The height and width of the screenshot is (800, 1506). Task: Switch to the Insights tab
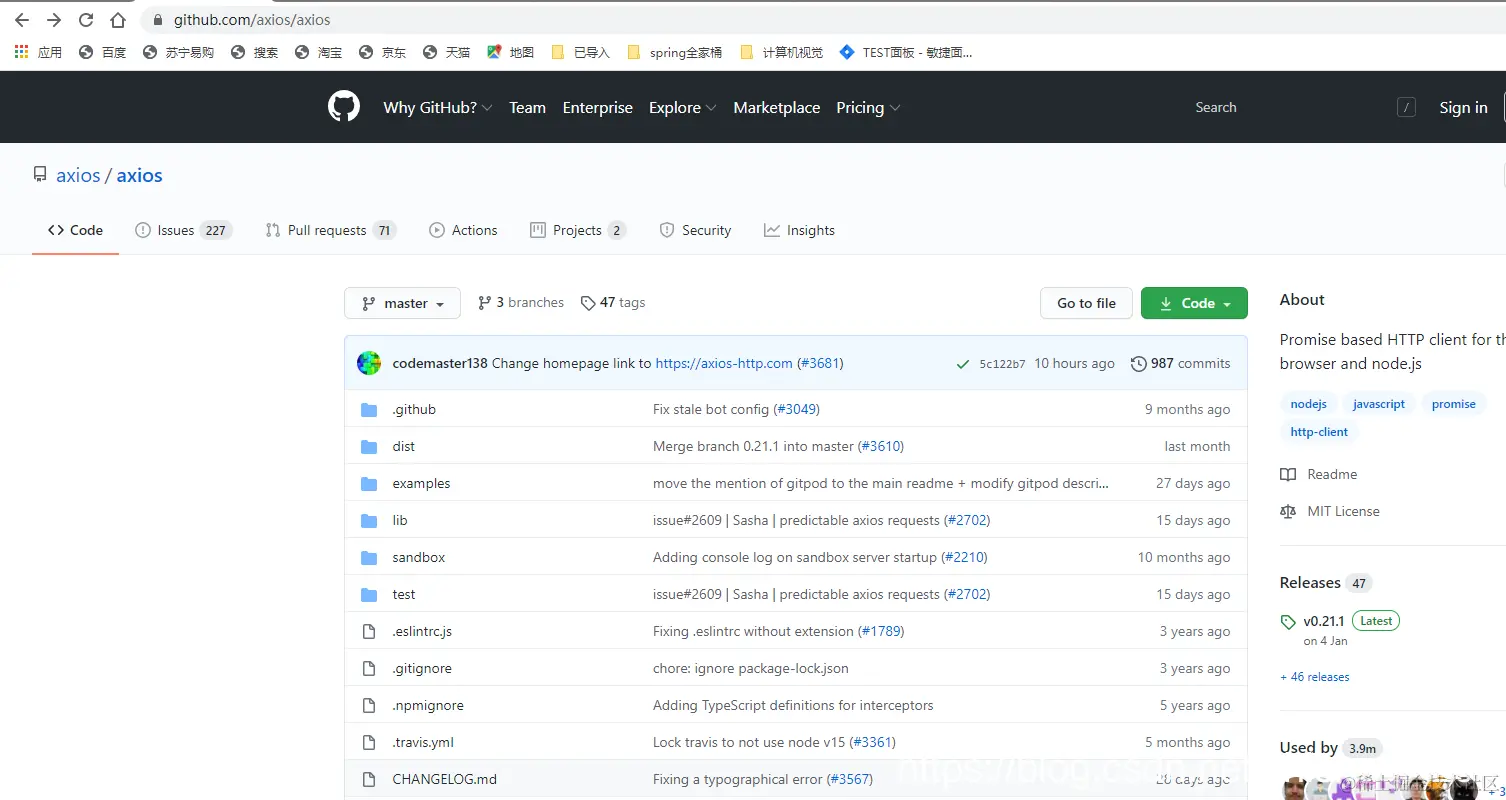point(799,230)
